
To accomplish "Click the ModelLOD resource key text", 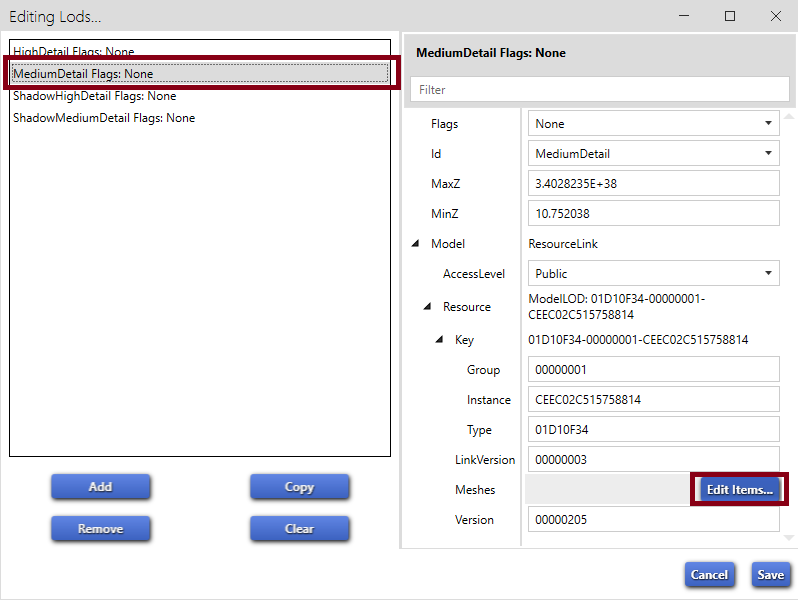I will tap(616, 306).
